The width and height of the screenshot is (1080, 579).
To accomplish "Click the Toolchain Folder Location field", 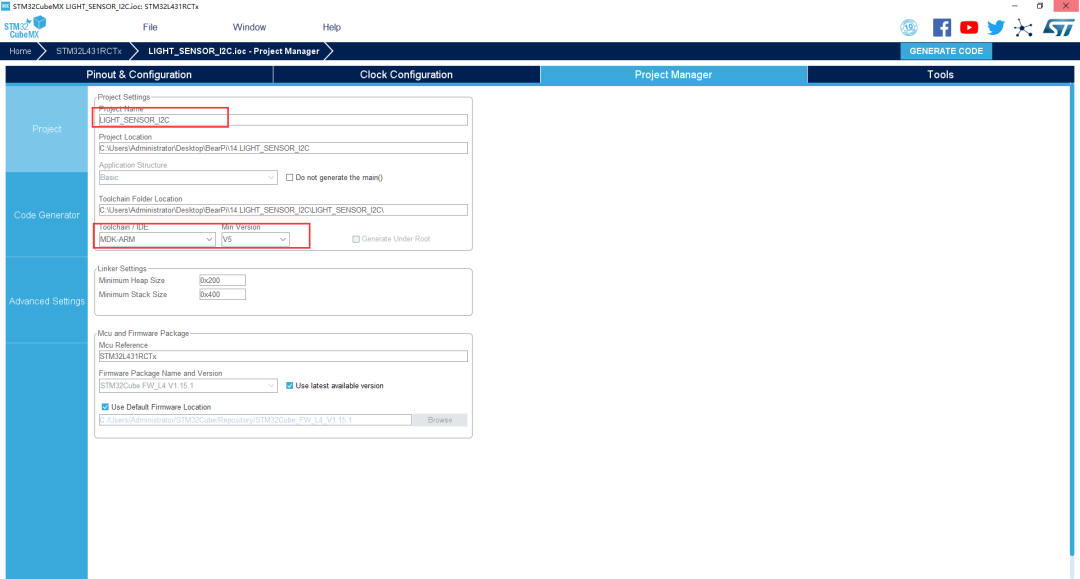I will [283, 210].
